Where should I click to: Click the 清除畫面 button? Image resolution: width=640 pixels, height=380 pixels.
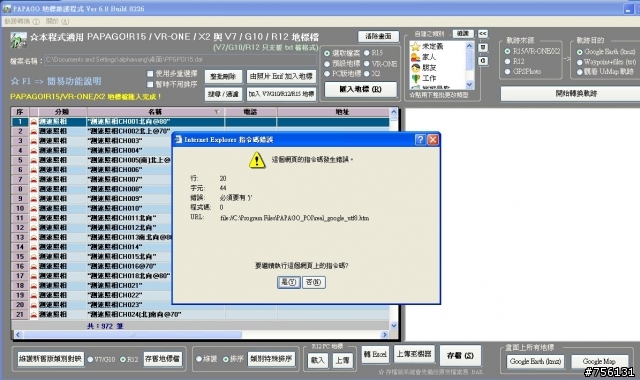click(x=378, y=36)
